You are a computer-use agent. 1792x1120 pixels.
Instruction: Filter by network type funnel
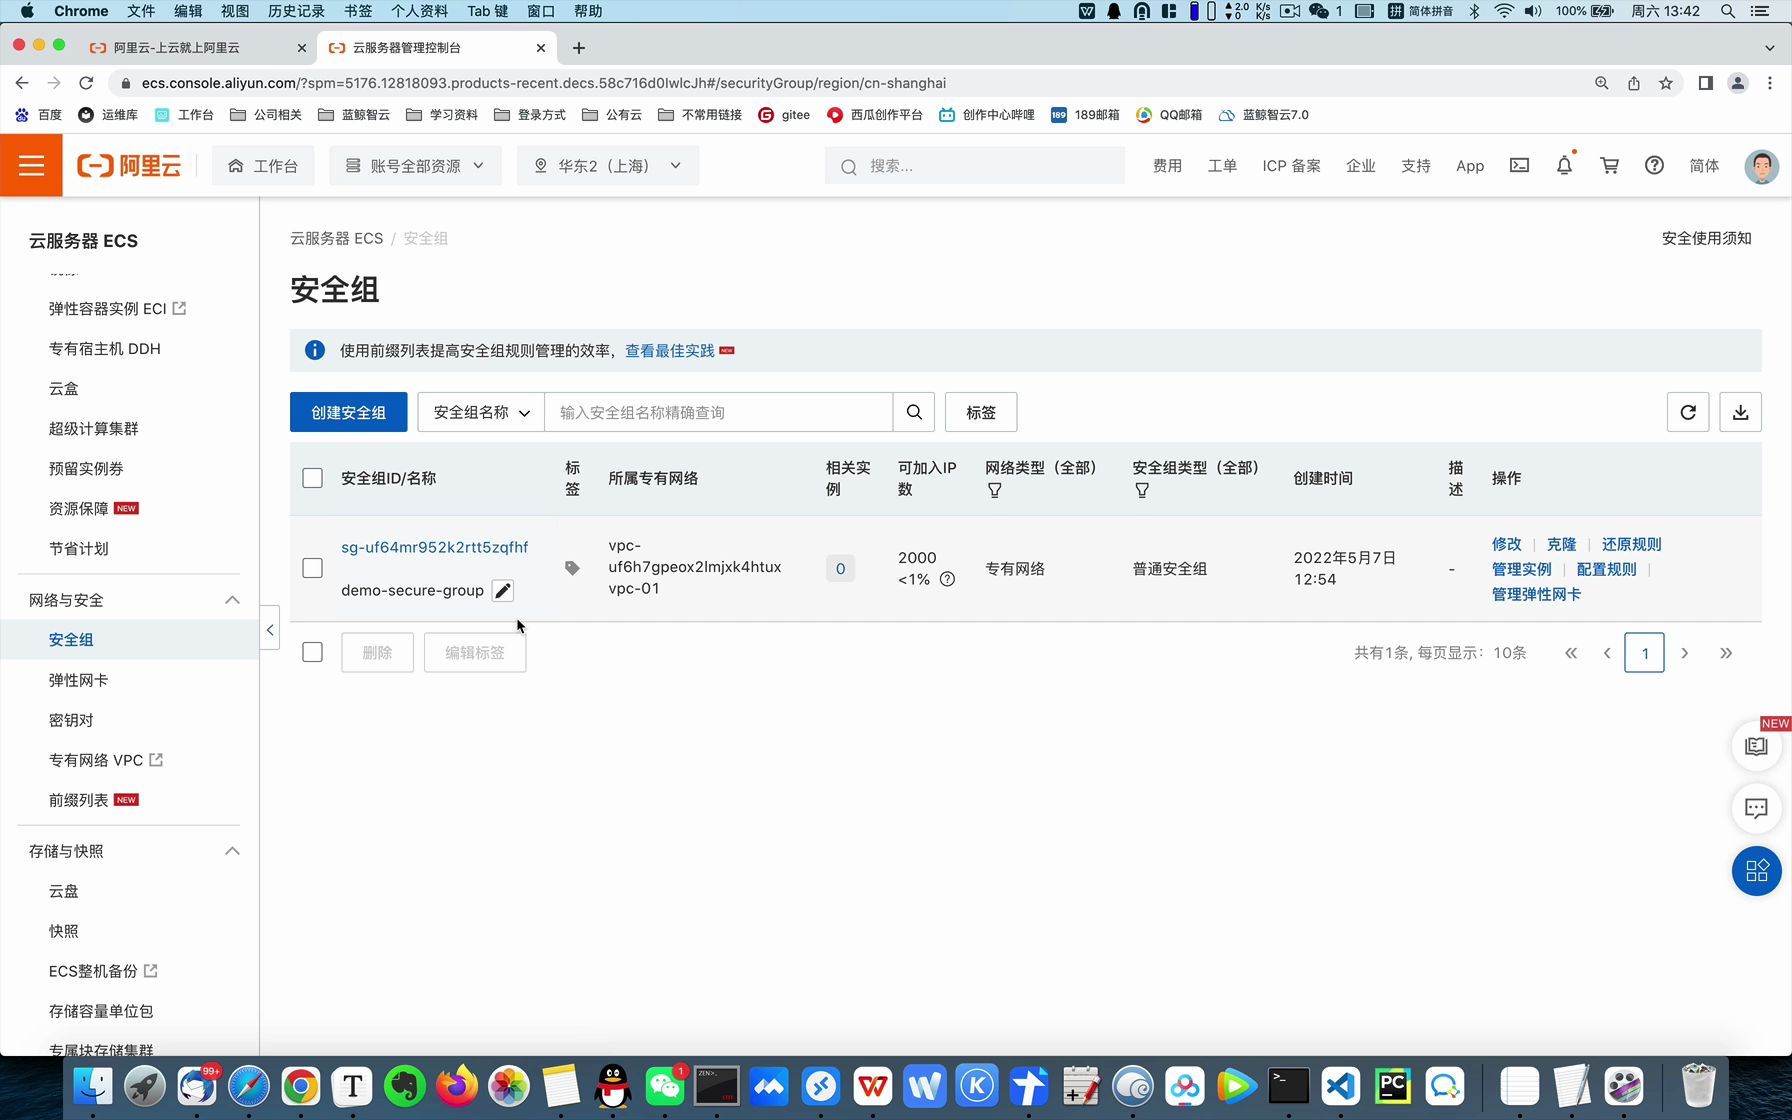pos(995,490)
